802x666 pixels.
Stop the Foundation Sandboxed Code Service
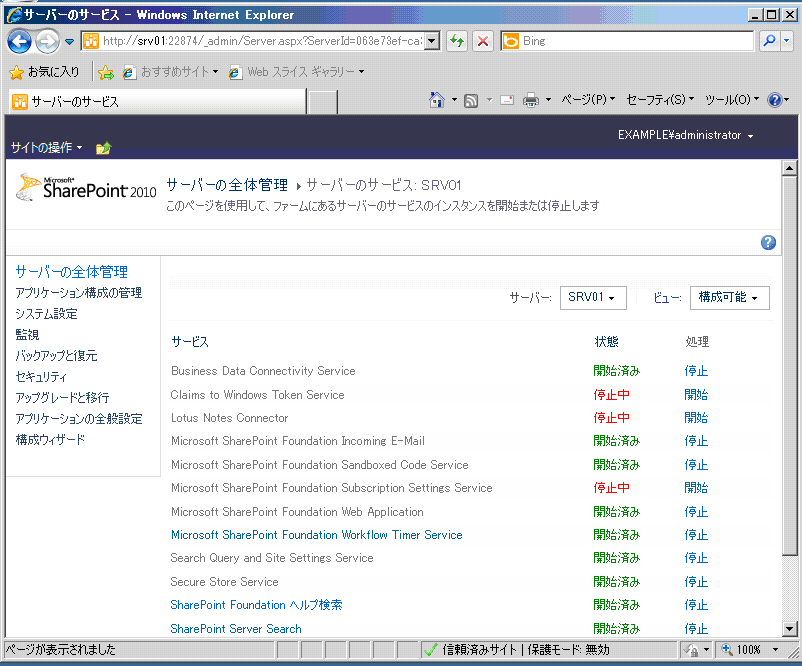point(696,464)
